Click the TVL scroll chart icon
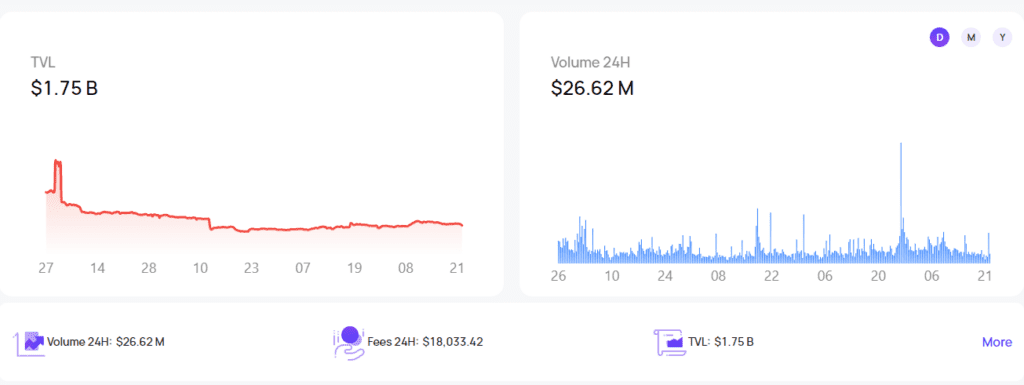 tap(669, 342)
